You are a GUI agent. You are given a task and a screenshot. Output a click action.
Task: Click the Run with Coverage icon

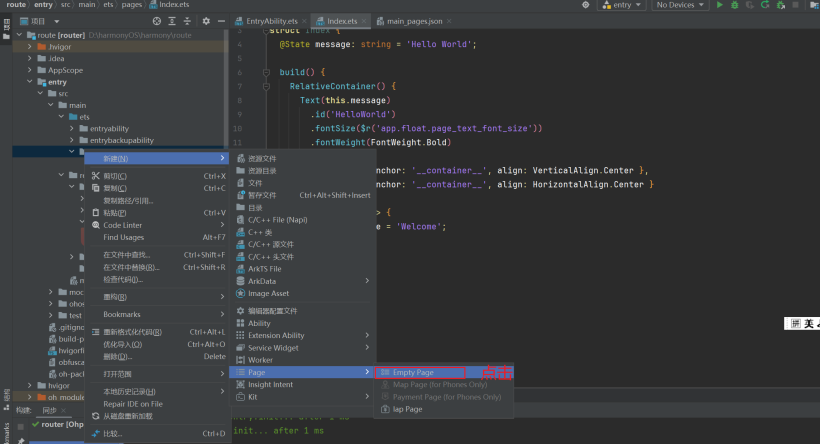(x=749, y=5)
